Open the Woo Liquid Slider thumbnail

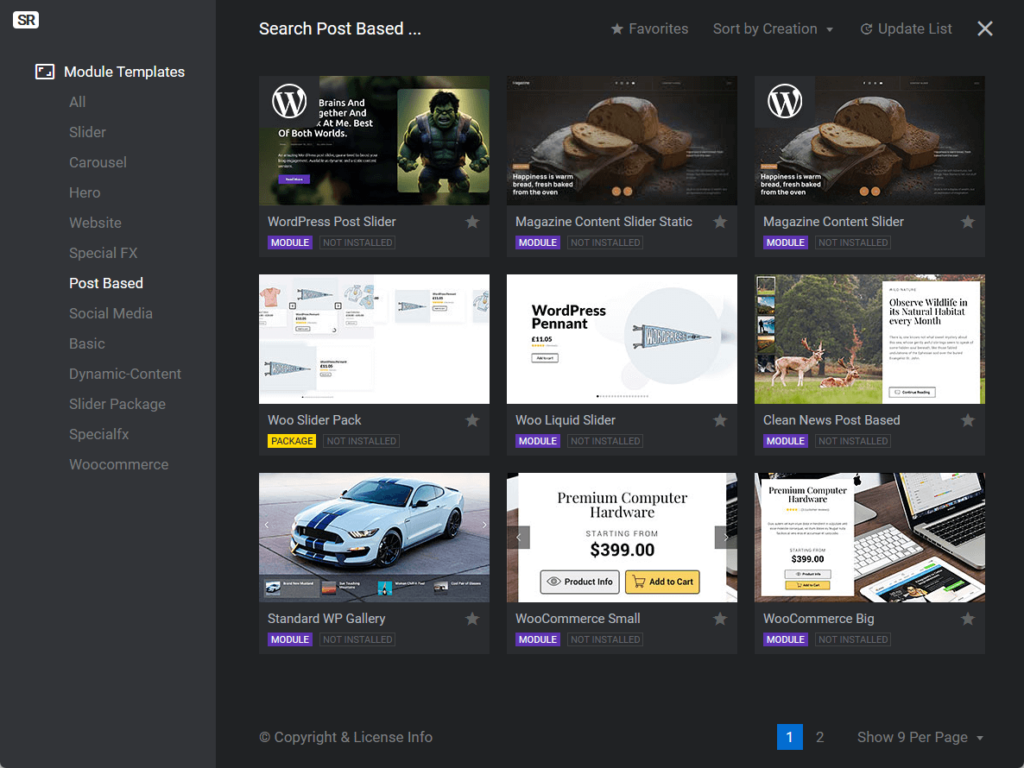click(622, 339)
